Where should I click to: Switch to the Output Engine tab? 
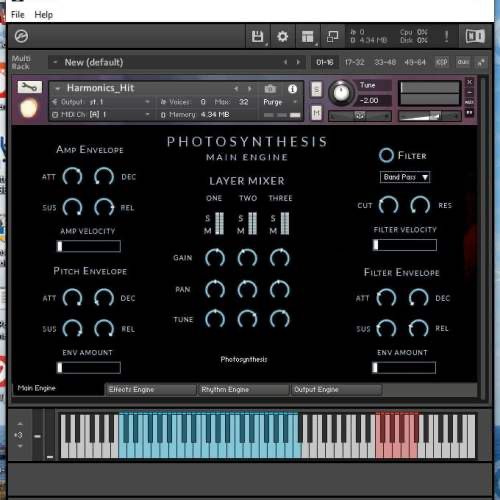337,389
